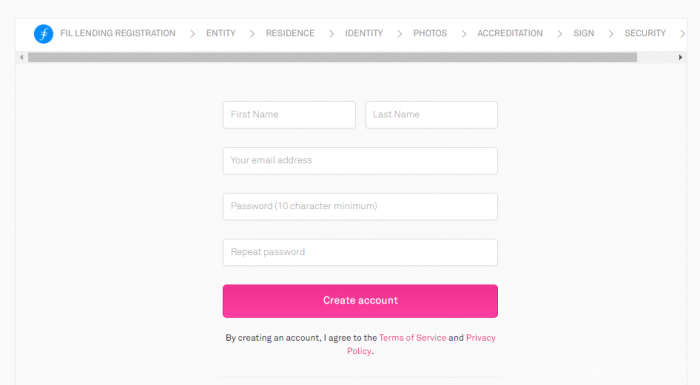Click the right scrollbar arrow
700x385 pixels.
[x=680, y=57]
